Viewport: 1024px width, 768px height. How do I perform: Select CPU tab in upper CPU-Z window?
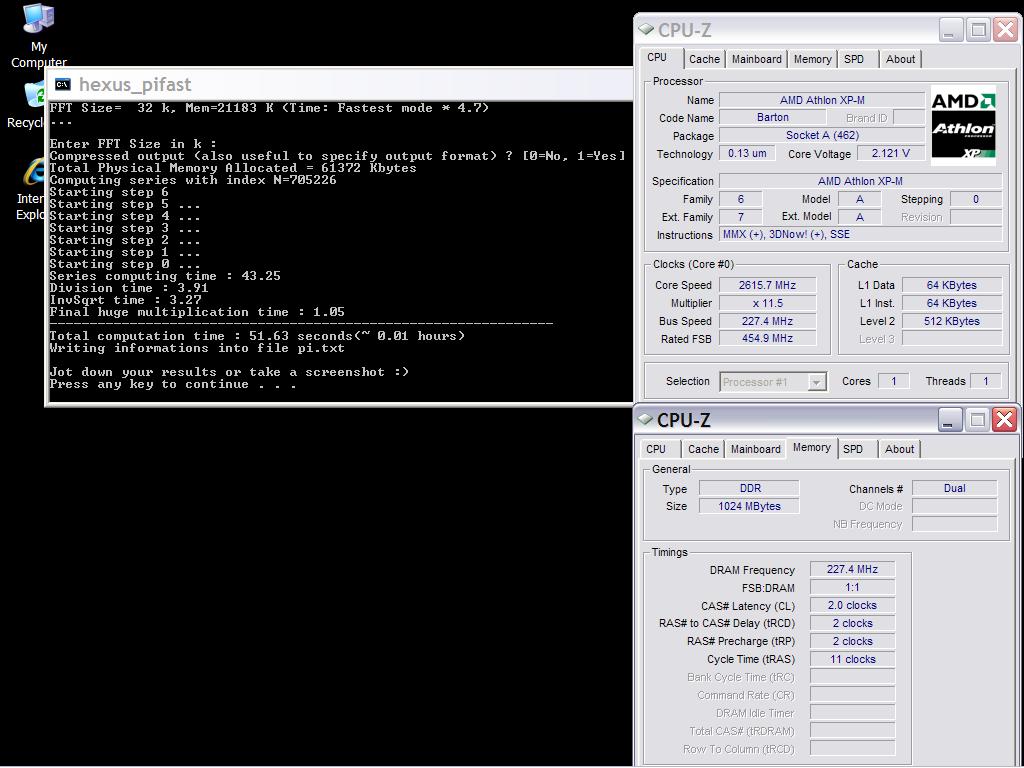click(658, 57)
